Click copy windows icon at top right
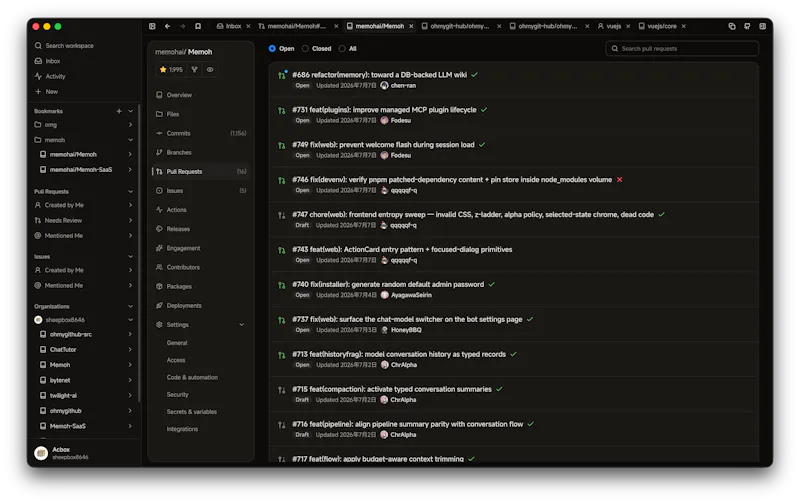The width and height of the screenshot is (800, 503). click(732, 26)
